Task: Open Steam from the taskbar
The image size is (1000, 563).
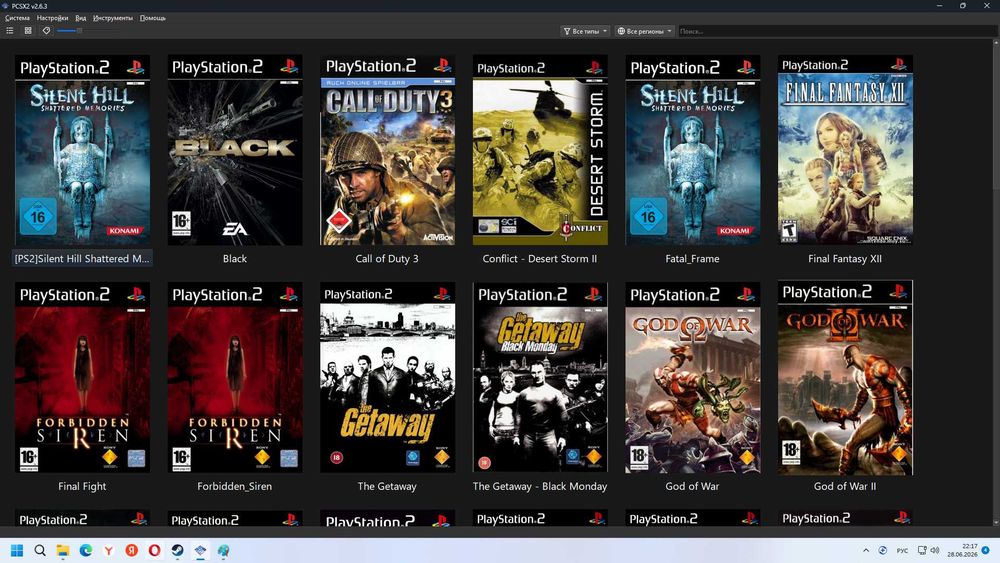Action: click(x=177, y=550)
